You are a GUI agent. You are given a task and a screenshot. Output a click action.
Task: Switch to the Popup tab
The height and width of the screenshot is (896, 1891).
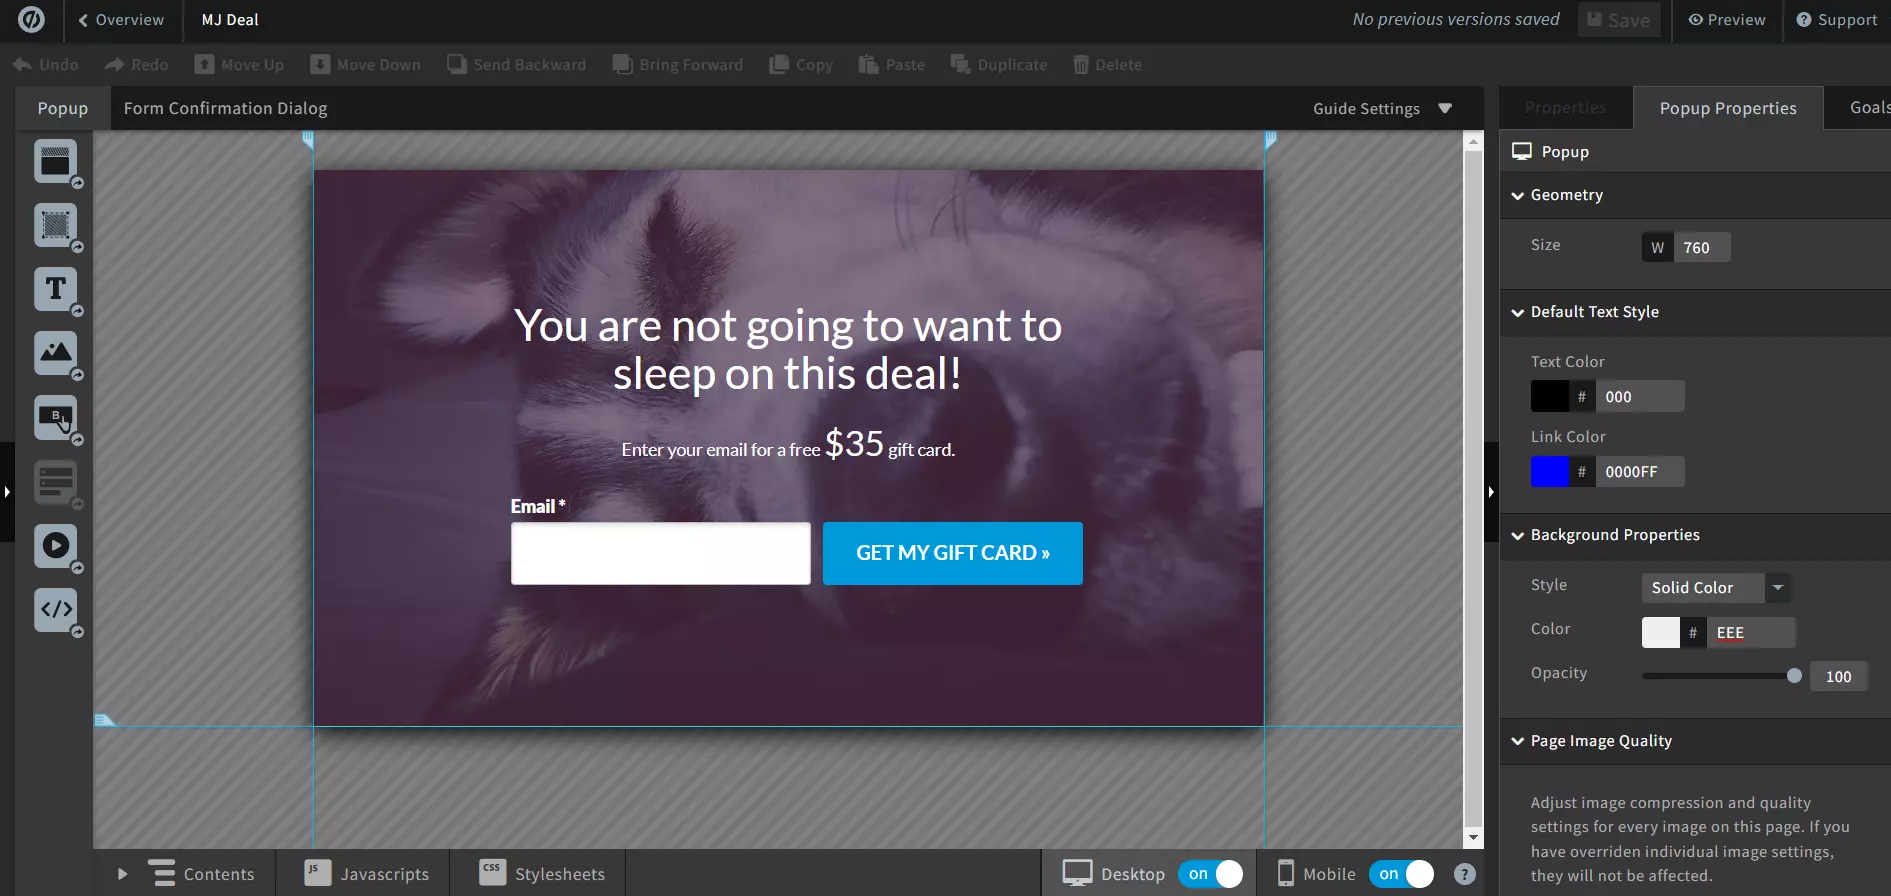63,108
